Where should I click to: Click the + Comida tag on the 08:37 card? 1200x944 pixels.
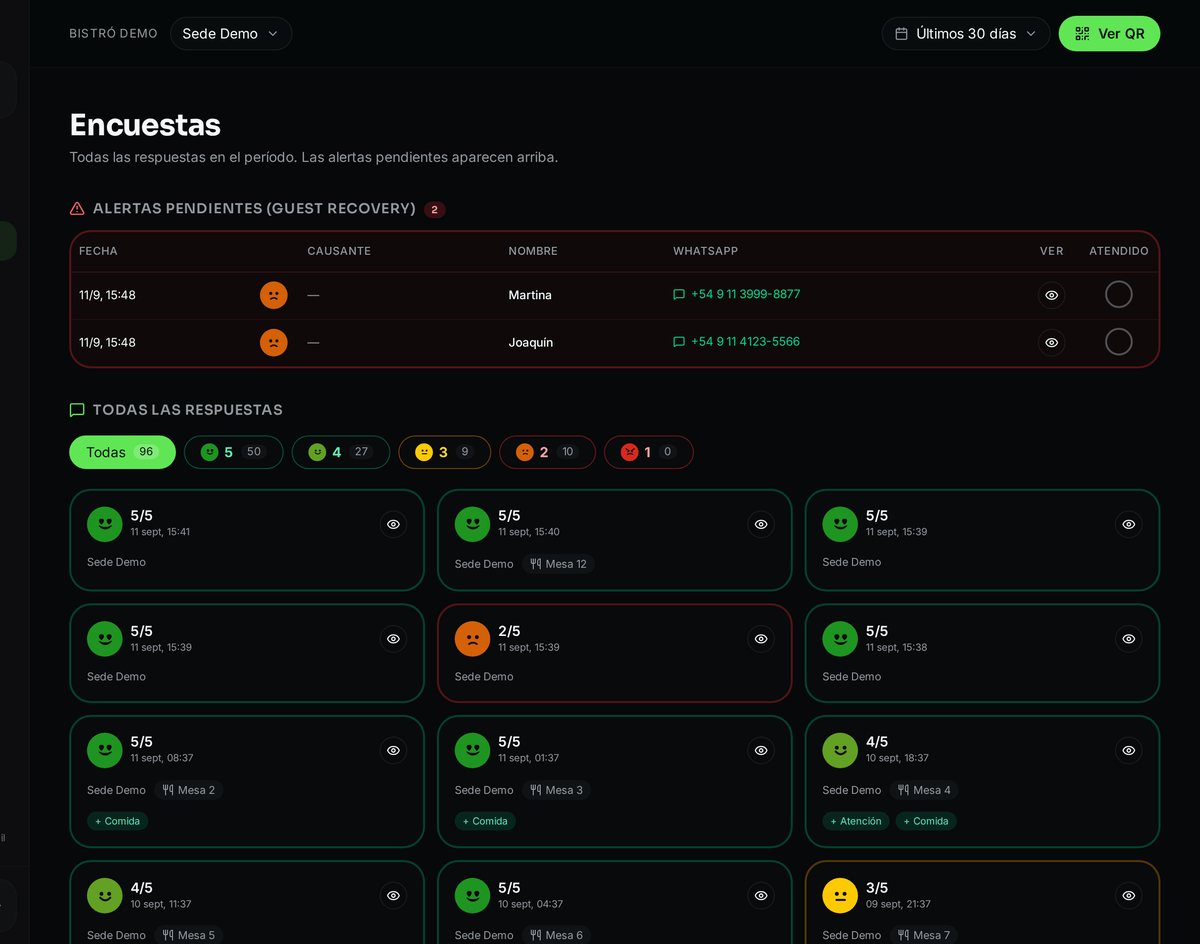pyautogui.click(x=118, y=821)
